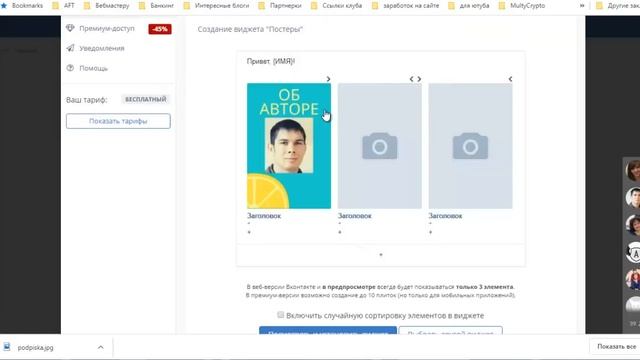
Task: Select the ОБ АВТОРЕ poster image
Action: tap(289, 146)
